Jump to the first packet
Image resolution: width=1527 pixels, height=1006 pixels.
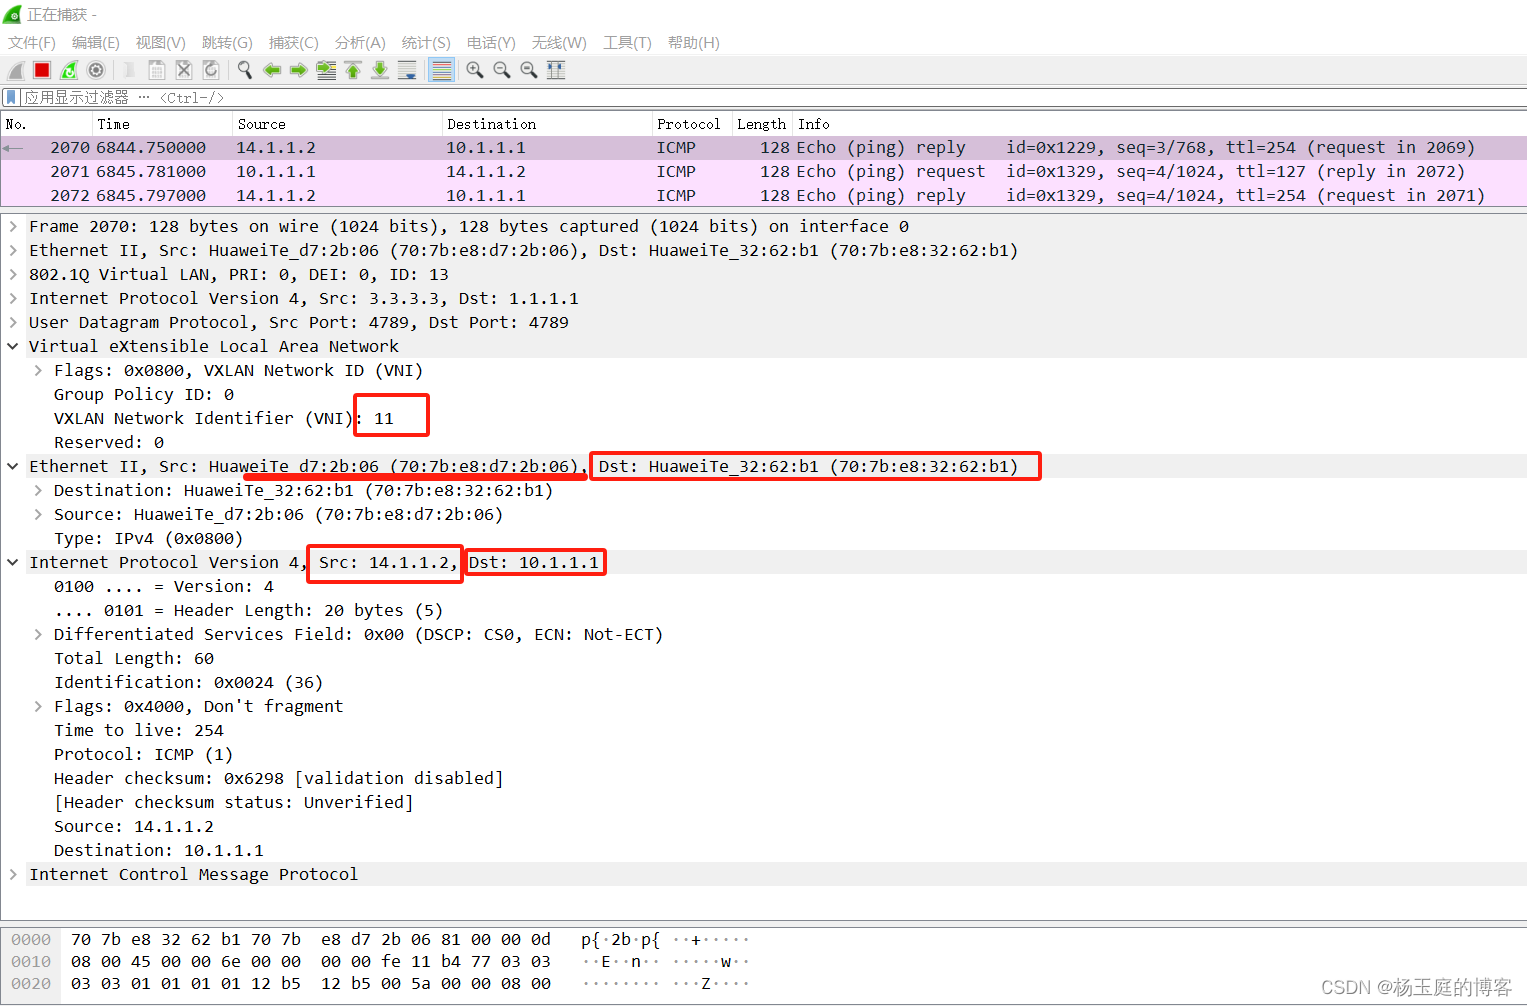(353, 70)
